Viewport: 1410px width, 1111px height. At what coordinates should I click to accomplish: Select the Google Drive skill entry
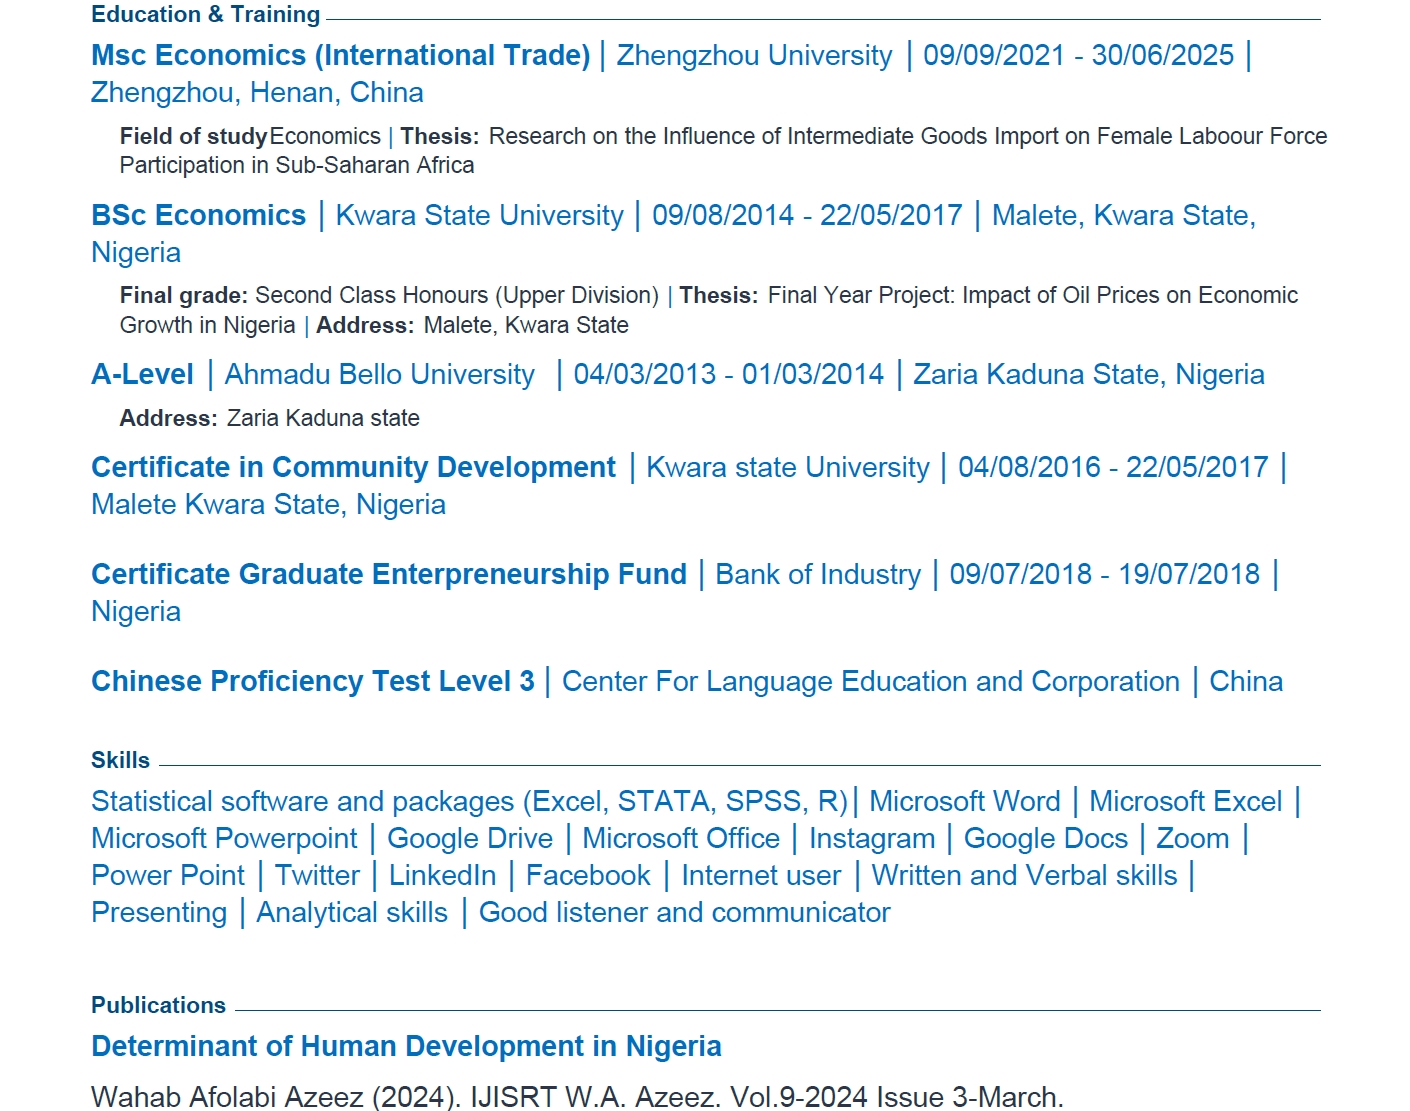(x=469, y=838)
